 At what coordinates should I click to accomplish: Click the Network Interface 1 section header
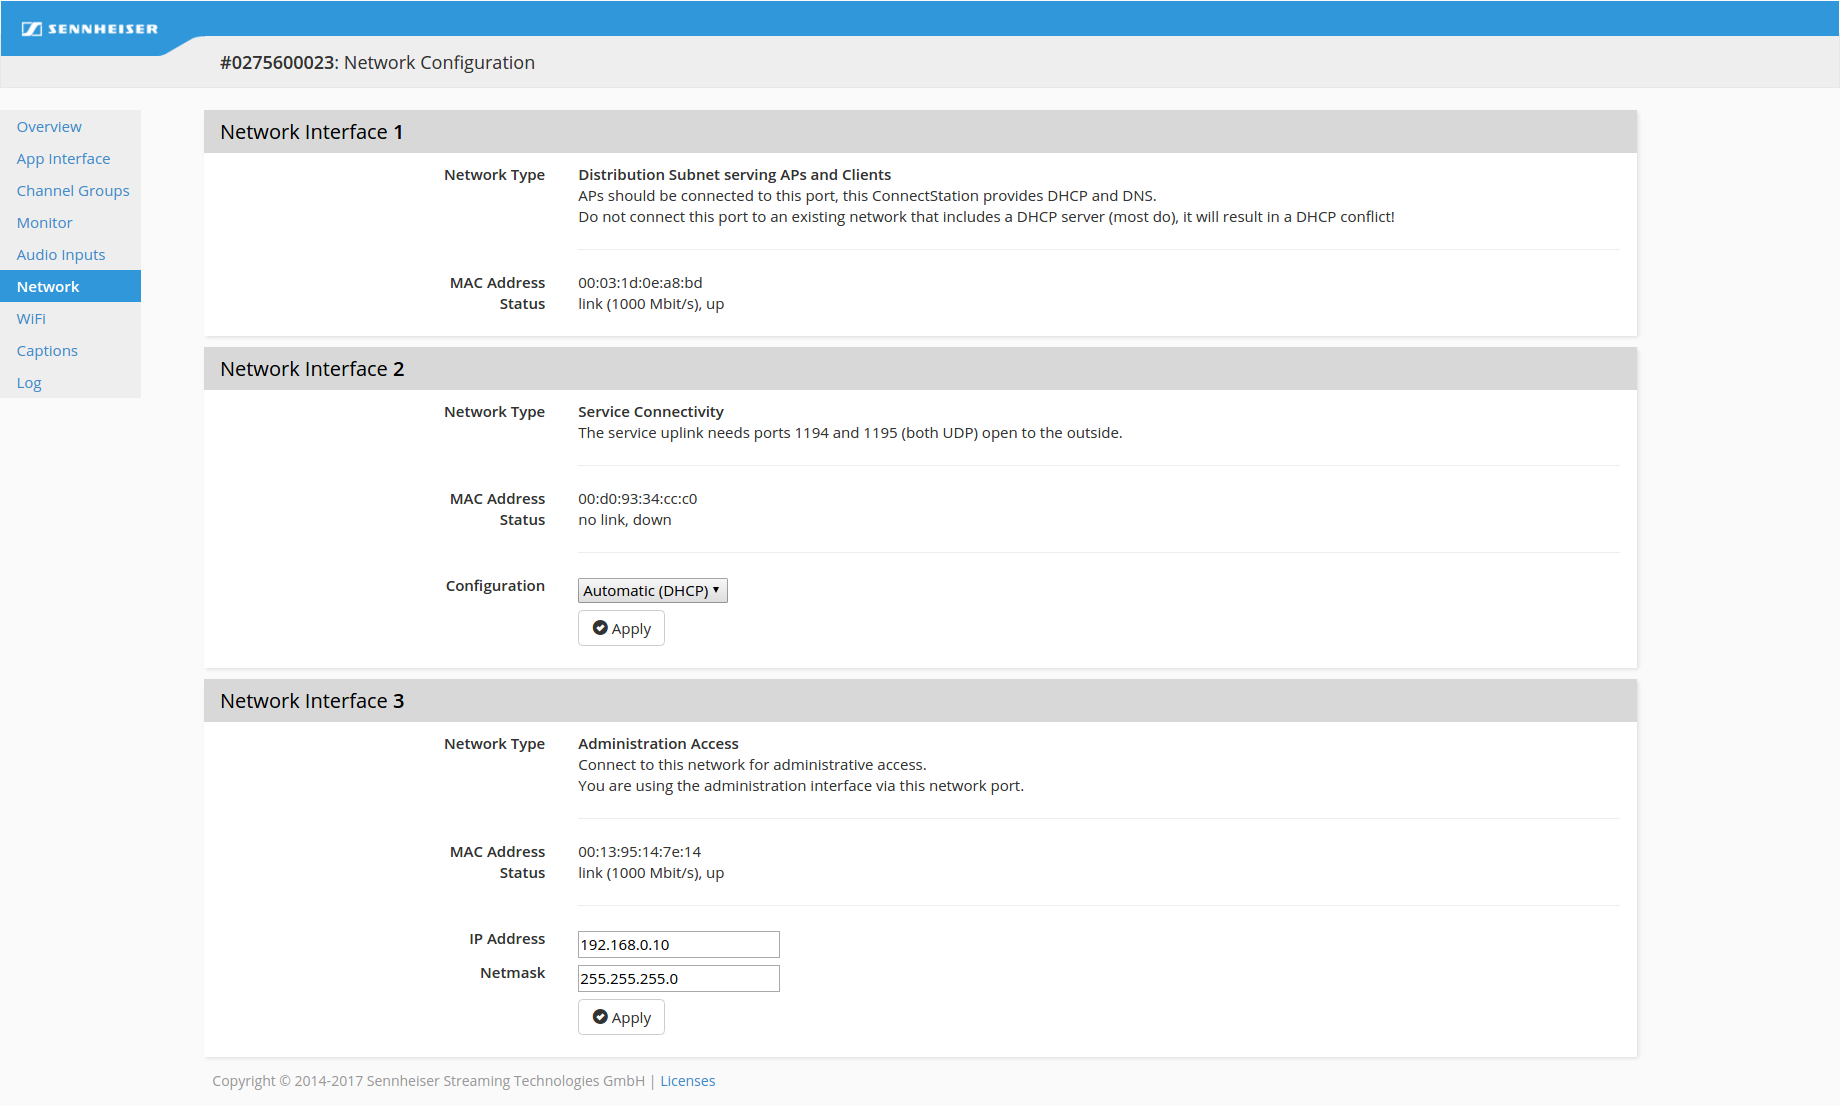pos(311,132)
